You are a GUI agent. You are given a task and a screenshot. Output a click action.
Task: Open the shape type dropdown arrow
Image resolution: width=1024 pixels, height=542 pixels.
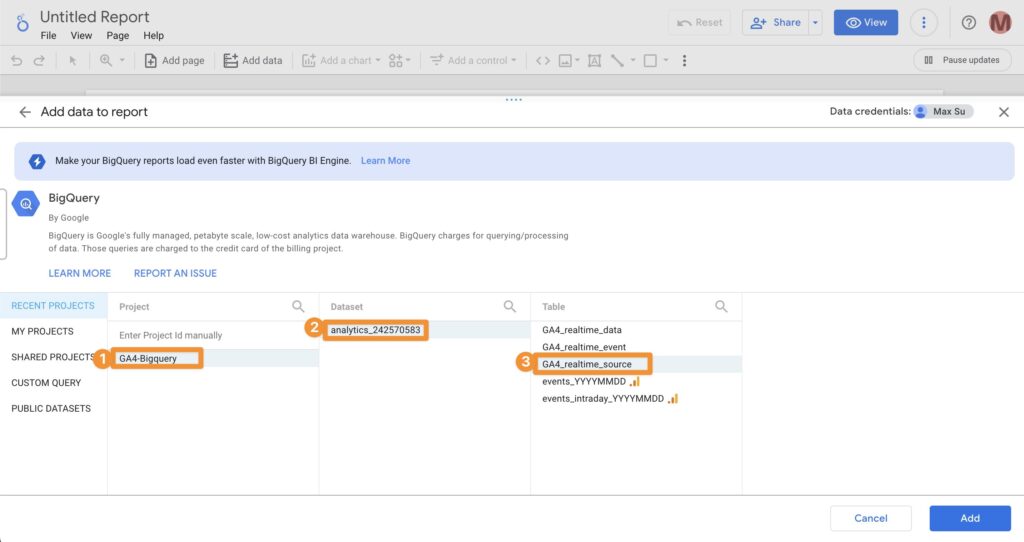point(666,61)
